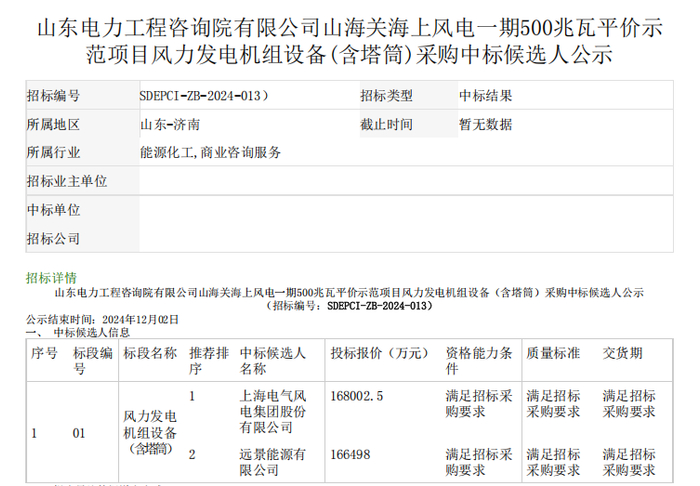Click the 中标候选人名称 column header
Screen dimensions: 700x486
point(272,361)
